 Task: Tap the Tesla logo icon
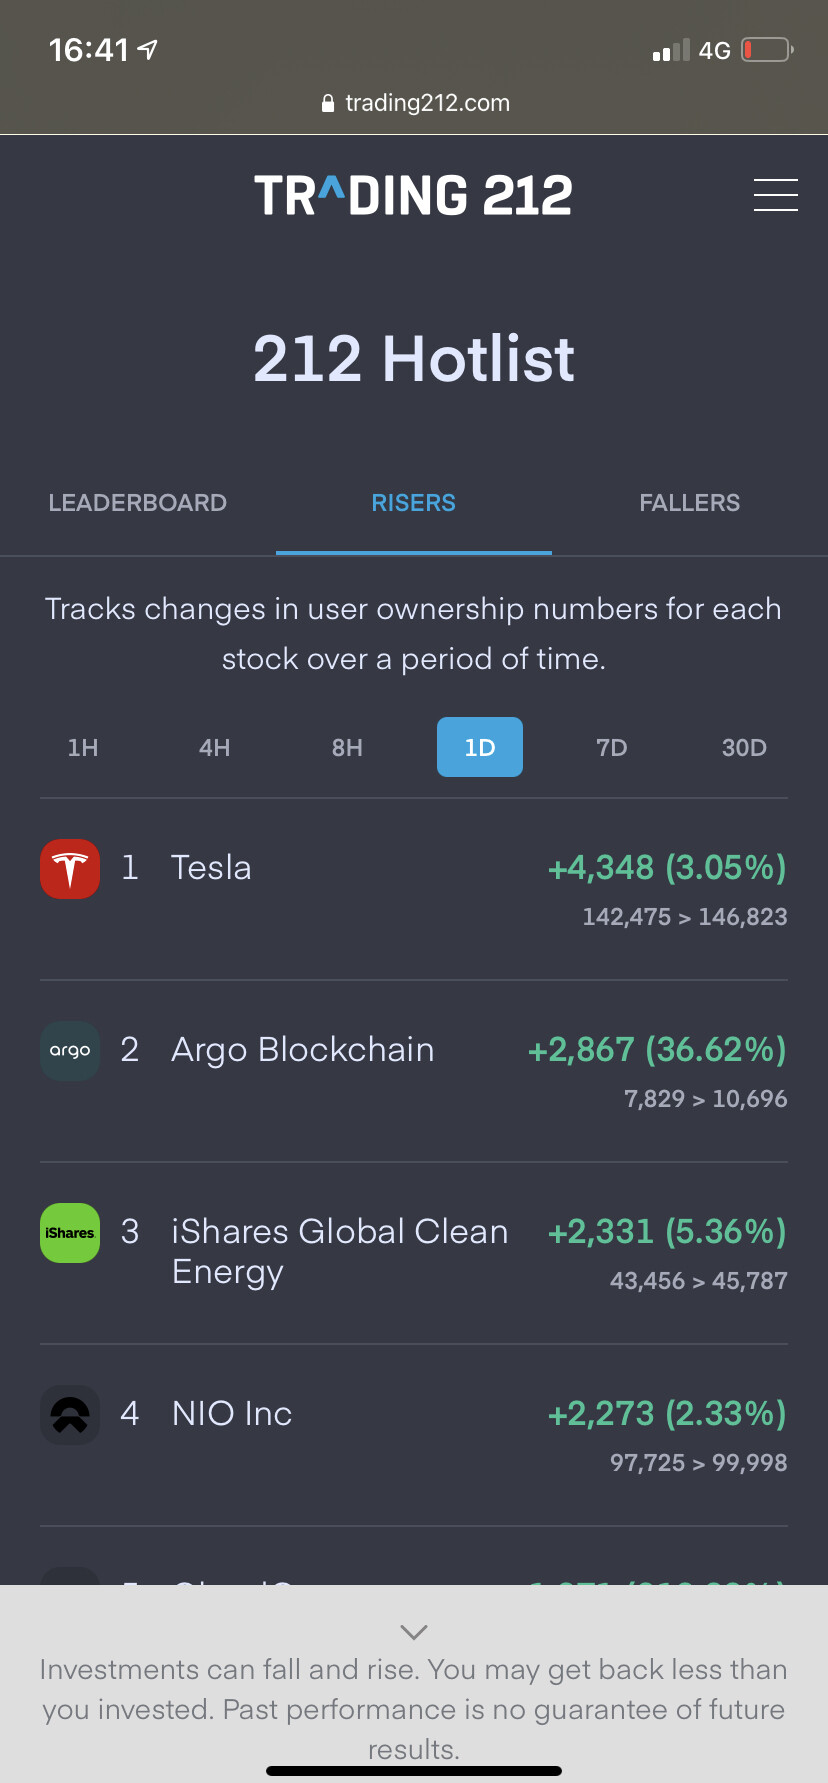[70, 869]
